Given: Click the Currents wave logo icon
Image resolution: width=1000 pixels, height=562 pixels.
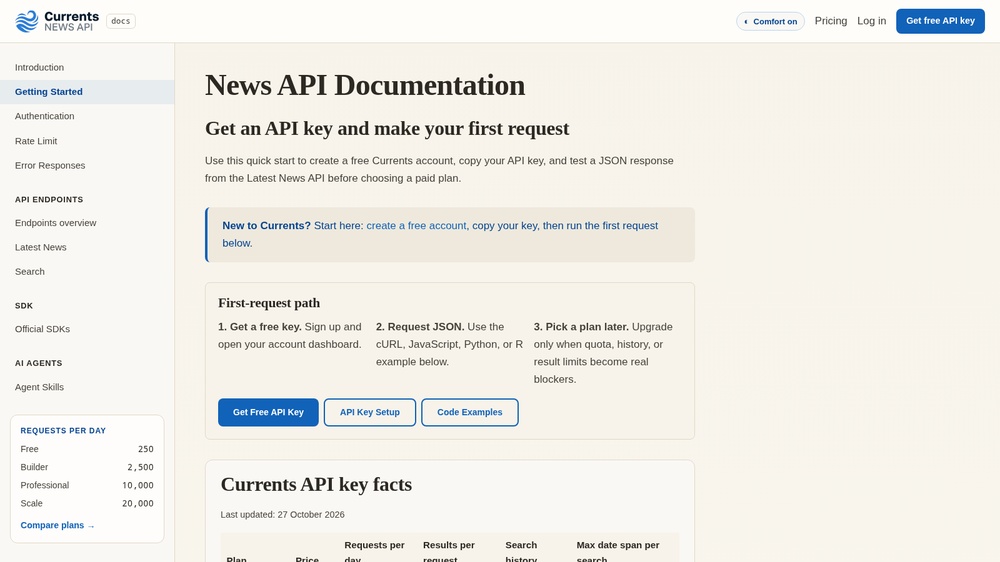Looking at the screenshot, I should [x=27, y=21].
